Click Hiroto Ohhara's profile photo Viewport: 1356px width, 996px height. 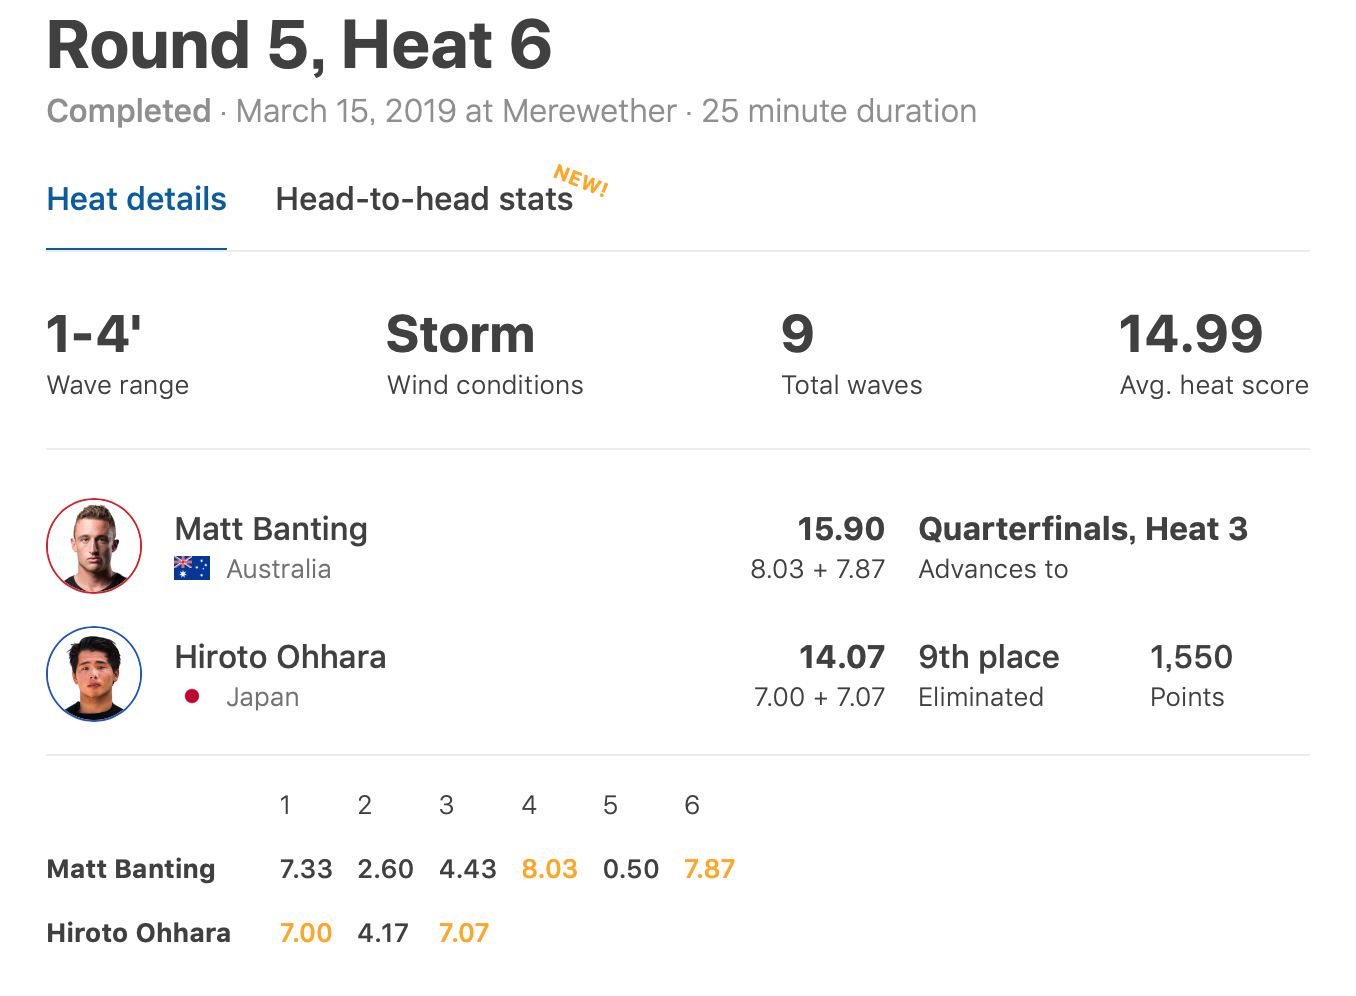pyautogui.click(x=94, y=674)
